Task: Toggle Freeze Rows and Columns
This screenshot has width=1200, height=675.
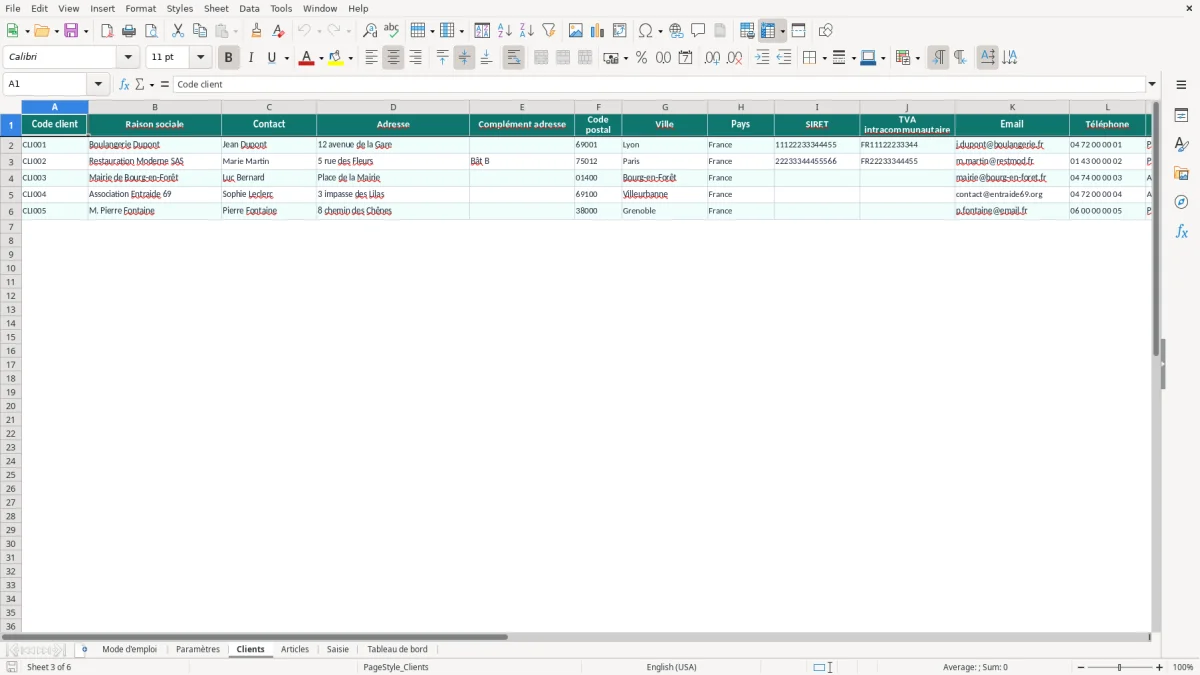Action: (x=768, y=31)
